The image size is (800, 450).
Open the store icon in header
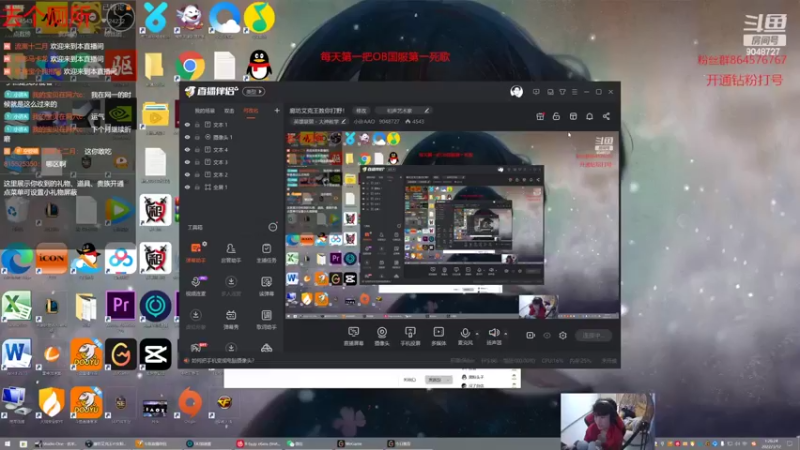coord(573,116)
